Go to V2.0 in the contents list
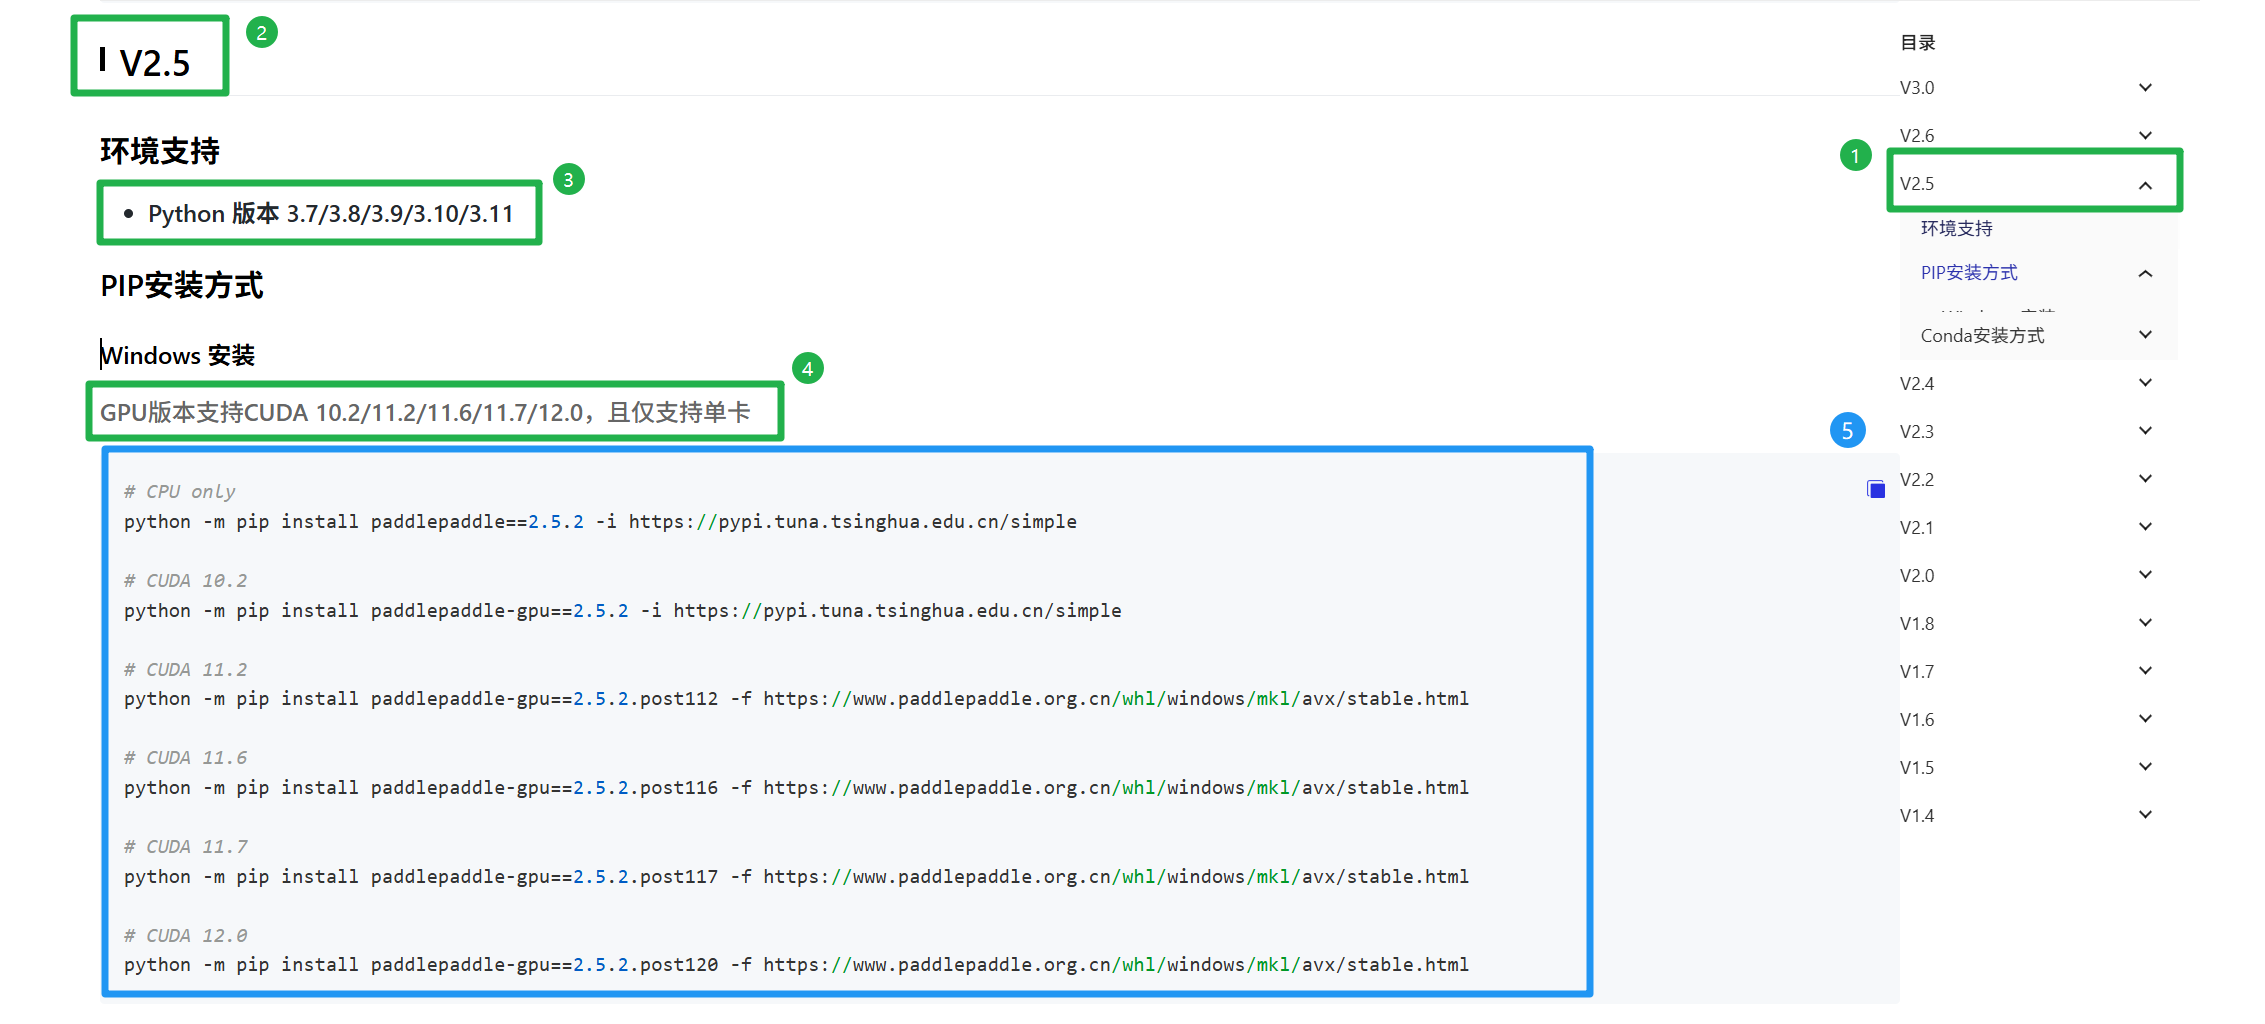 [x=1917, y=576]
